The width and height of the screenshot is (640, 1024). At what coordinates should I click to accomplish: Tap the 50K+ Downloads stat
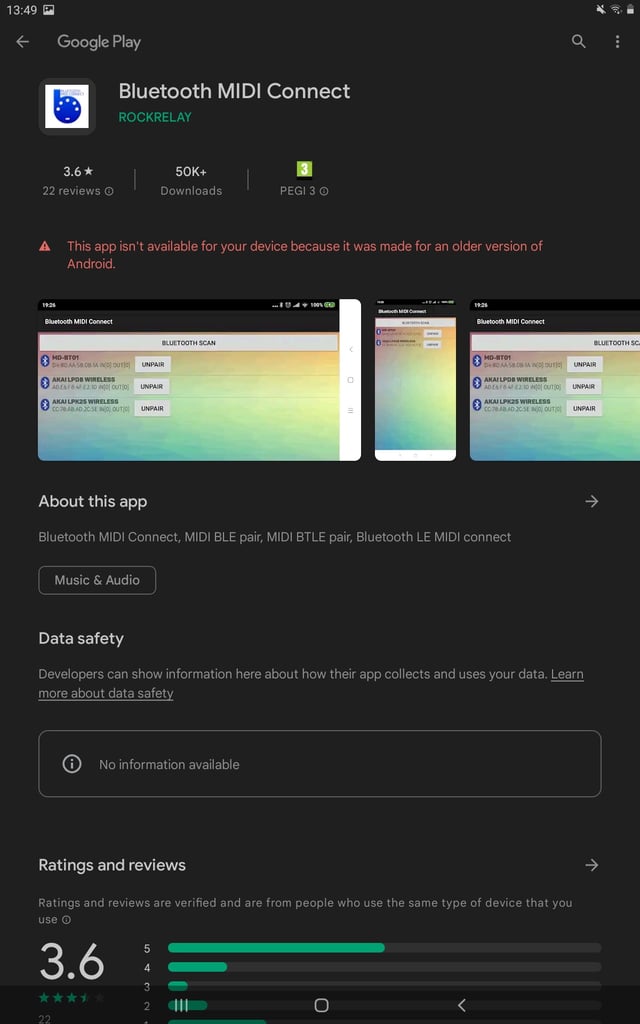click(191, 180)
